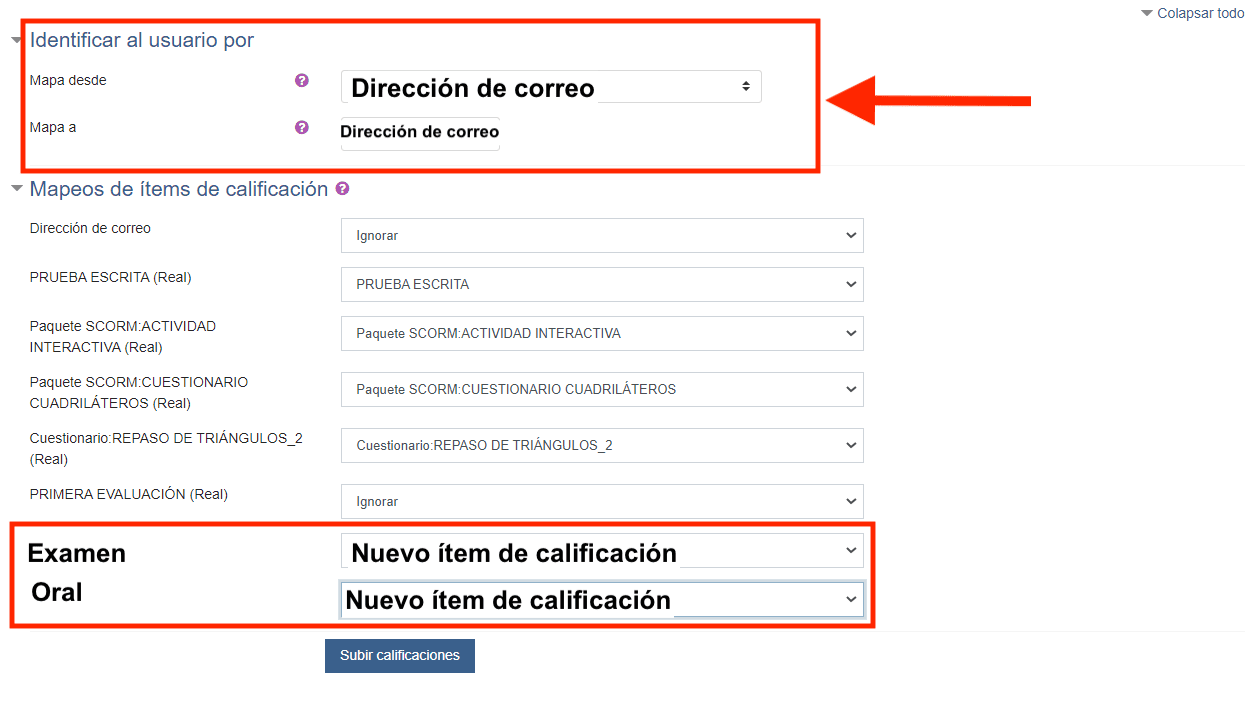Screen dimensions: 1249x705
Task: Click the Subir calificaciones button
Action: pyautogui.click(x=400, y=656)
